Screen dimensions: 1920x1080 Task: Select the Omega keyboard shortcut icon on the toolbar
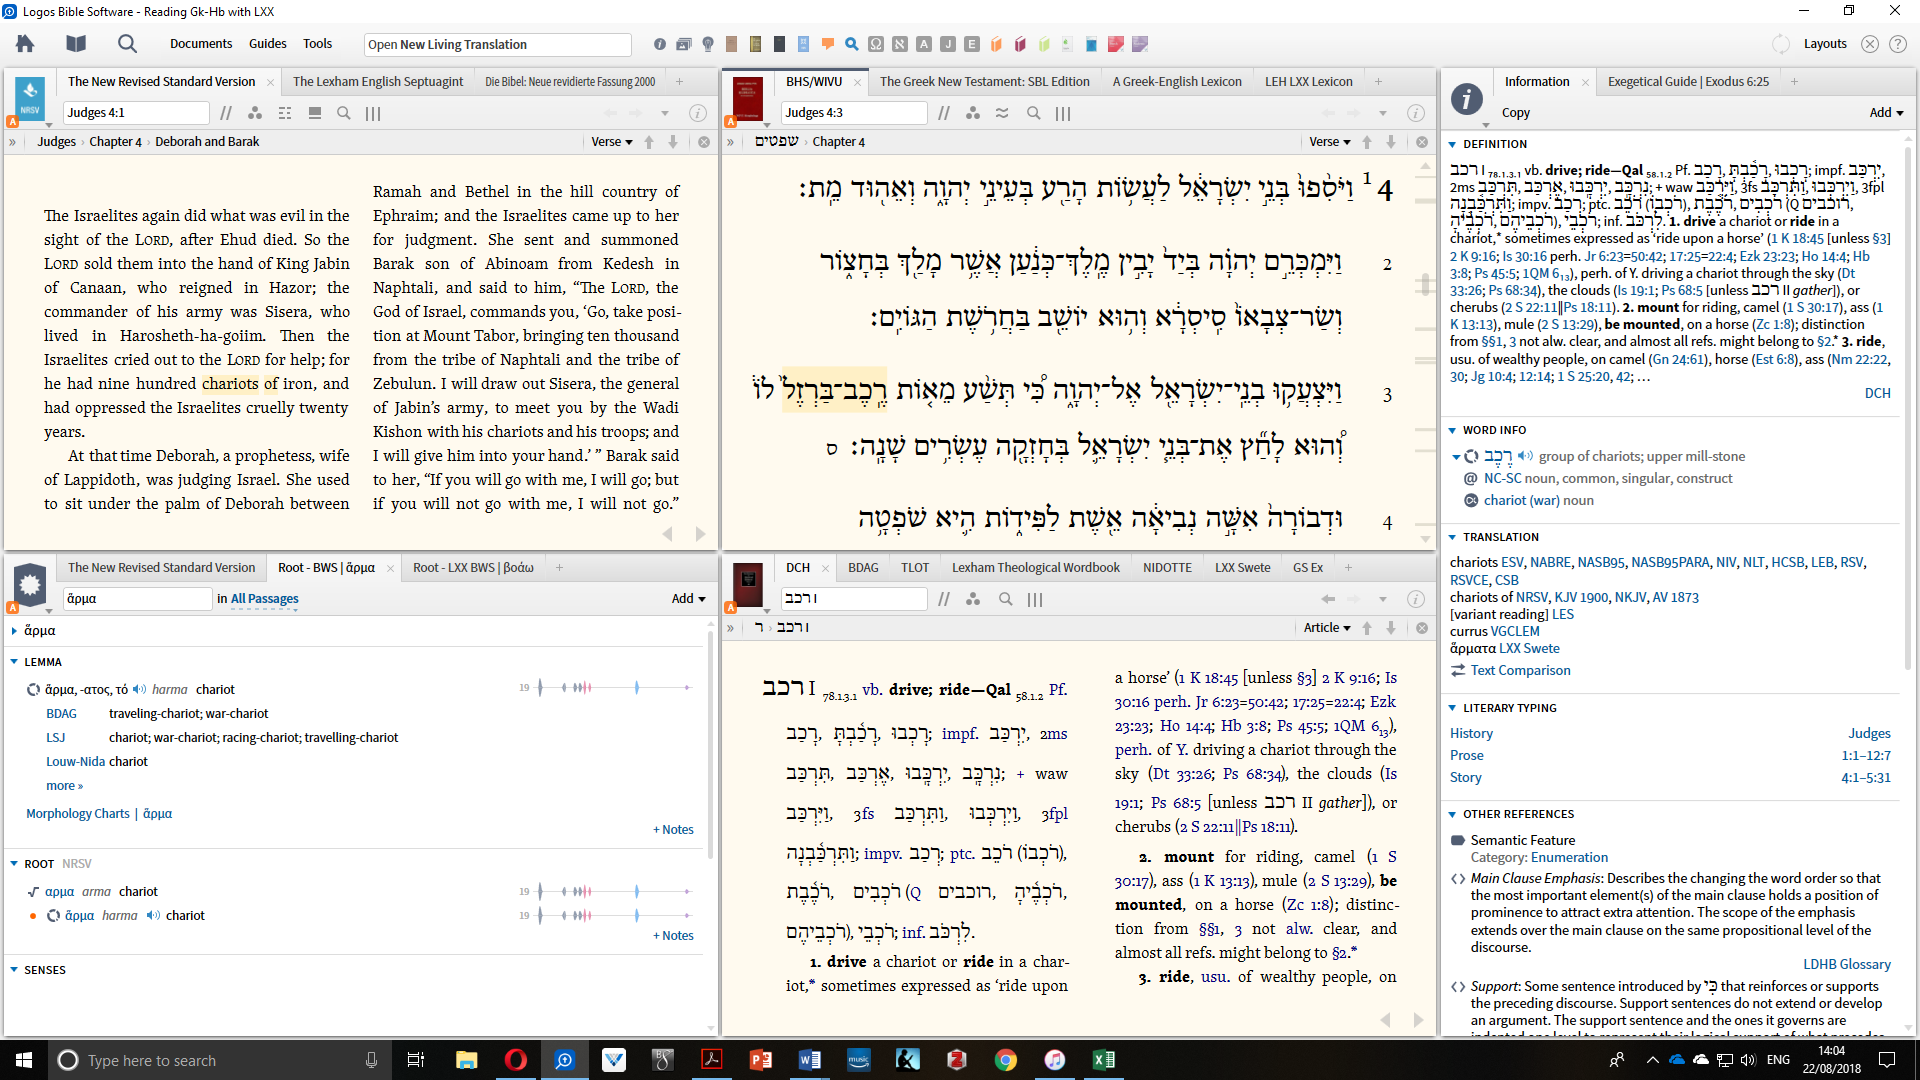[875, 44]
